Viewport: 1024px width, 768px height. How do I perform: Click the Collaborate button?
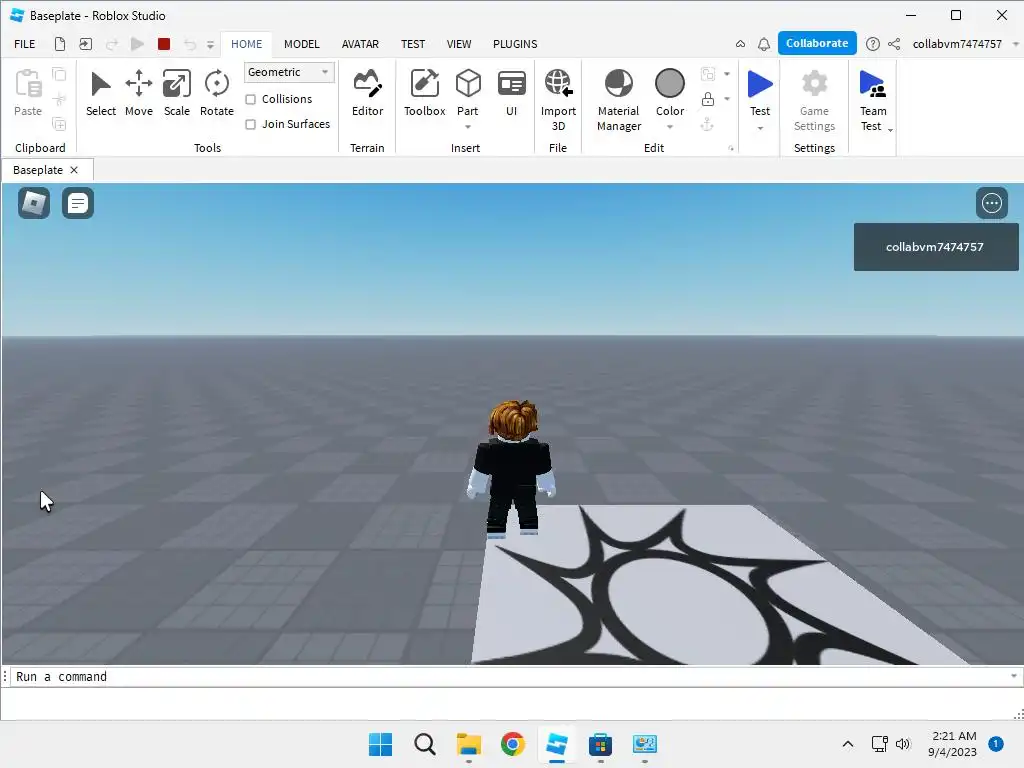817,43
